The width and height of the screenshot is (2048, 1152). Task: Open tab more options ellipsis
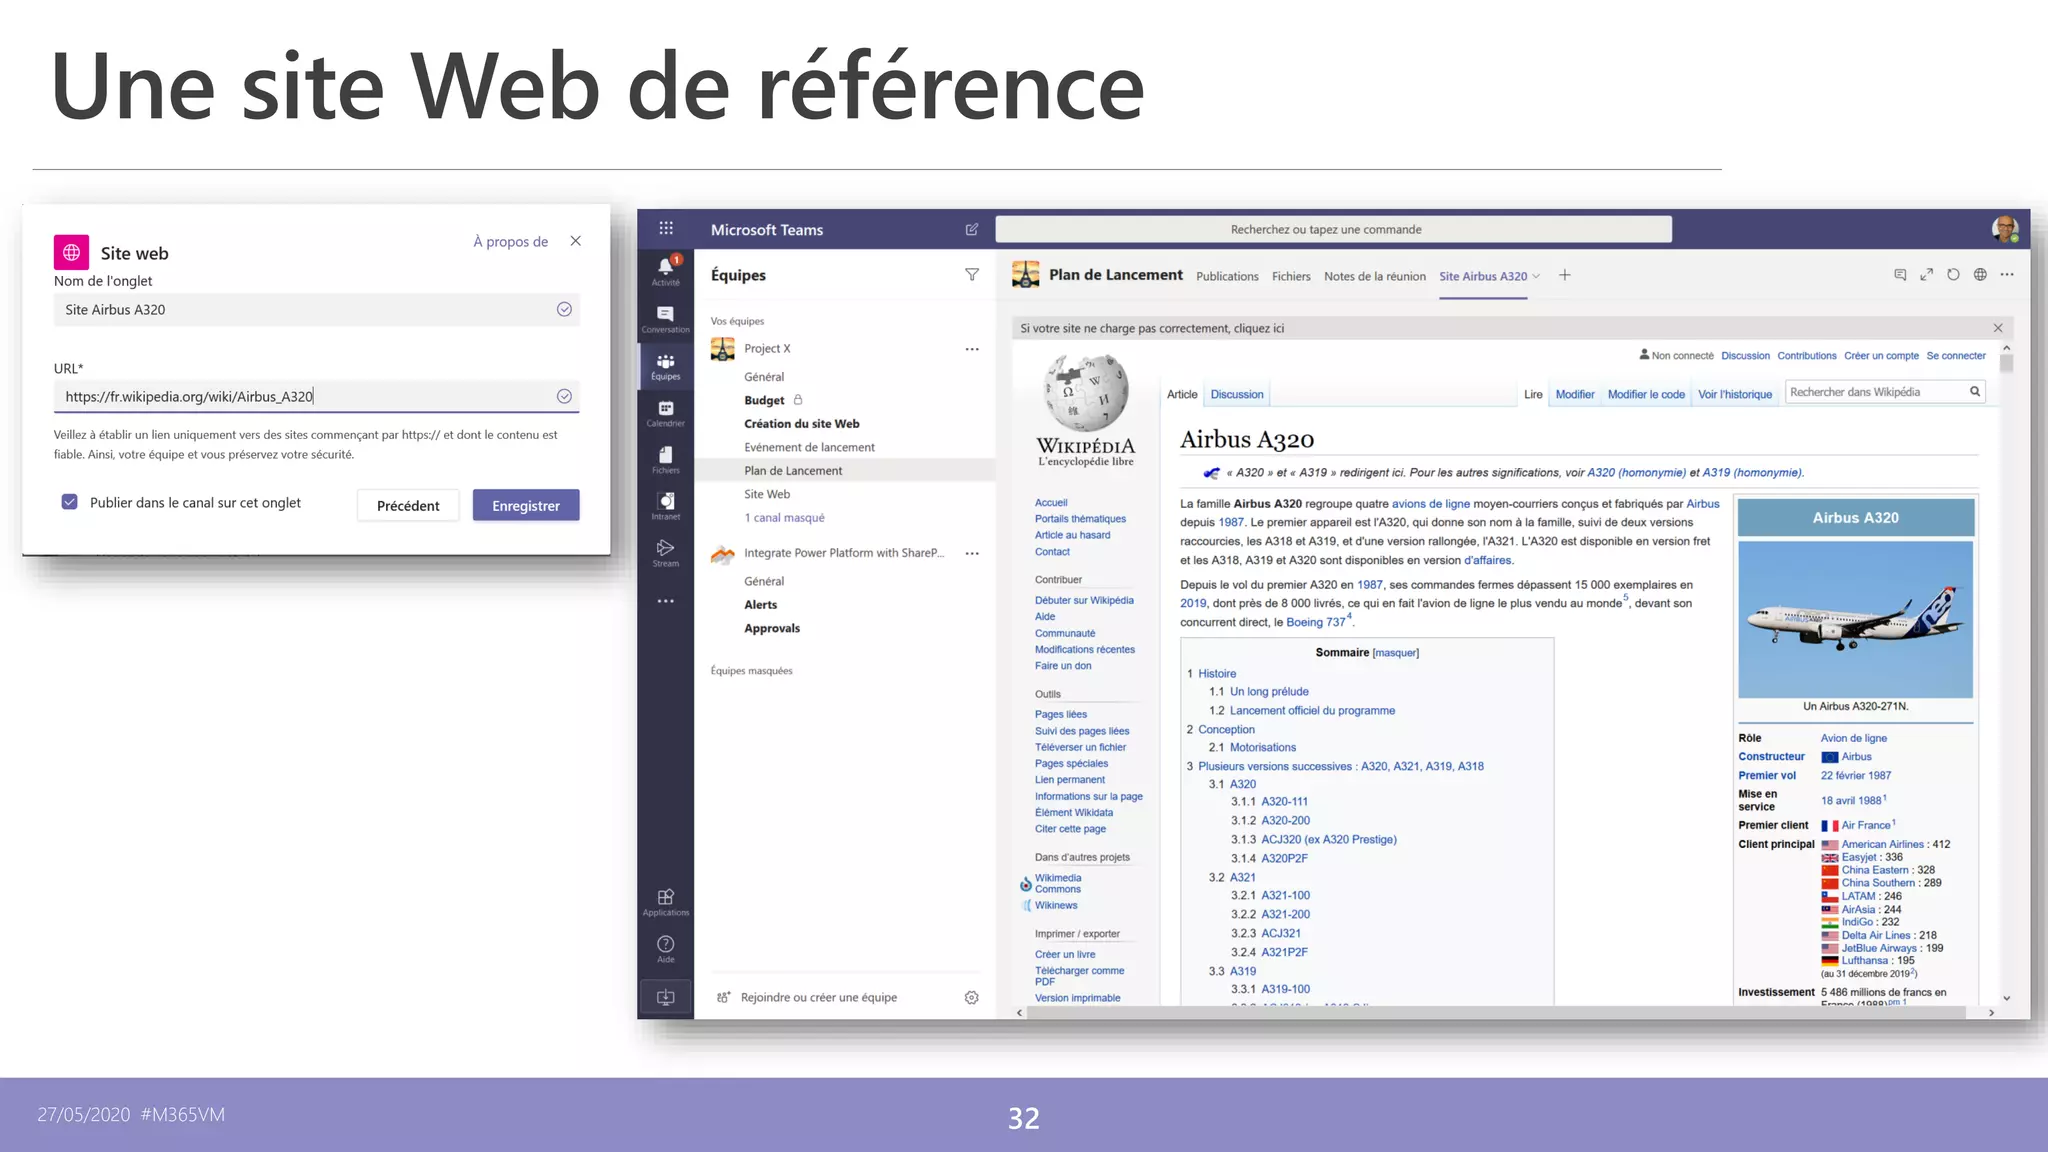2007,275
